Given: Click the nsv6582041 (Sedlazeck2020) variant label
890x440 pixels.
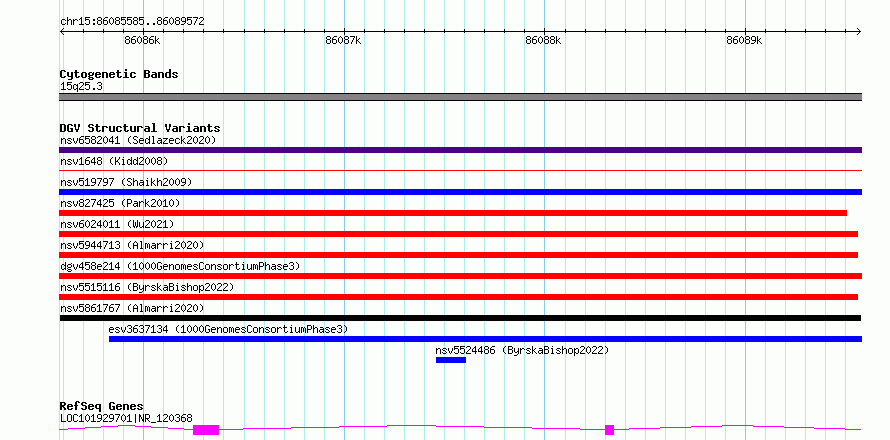Looking at the screenshot, I should point(138,140).
